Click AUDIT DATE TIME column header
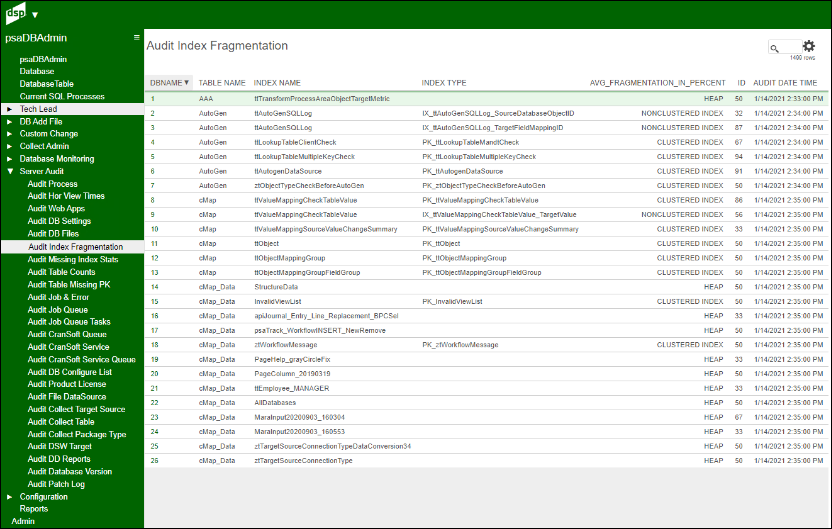The width and height of the screenshot is (832, 529). pyautogui.click(x=785, y=83)
